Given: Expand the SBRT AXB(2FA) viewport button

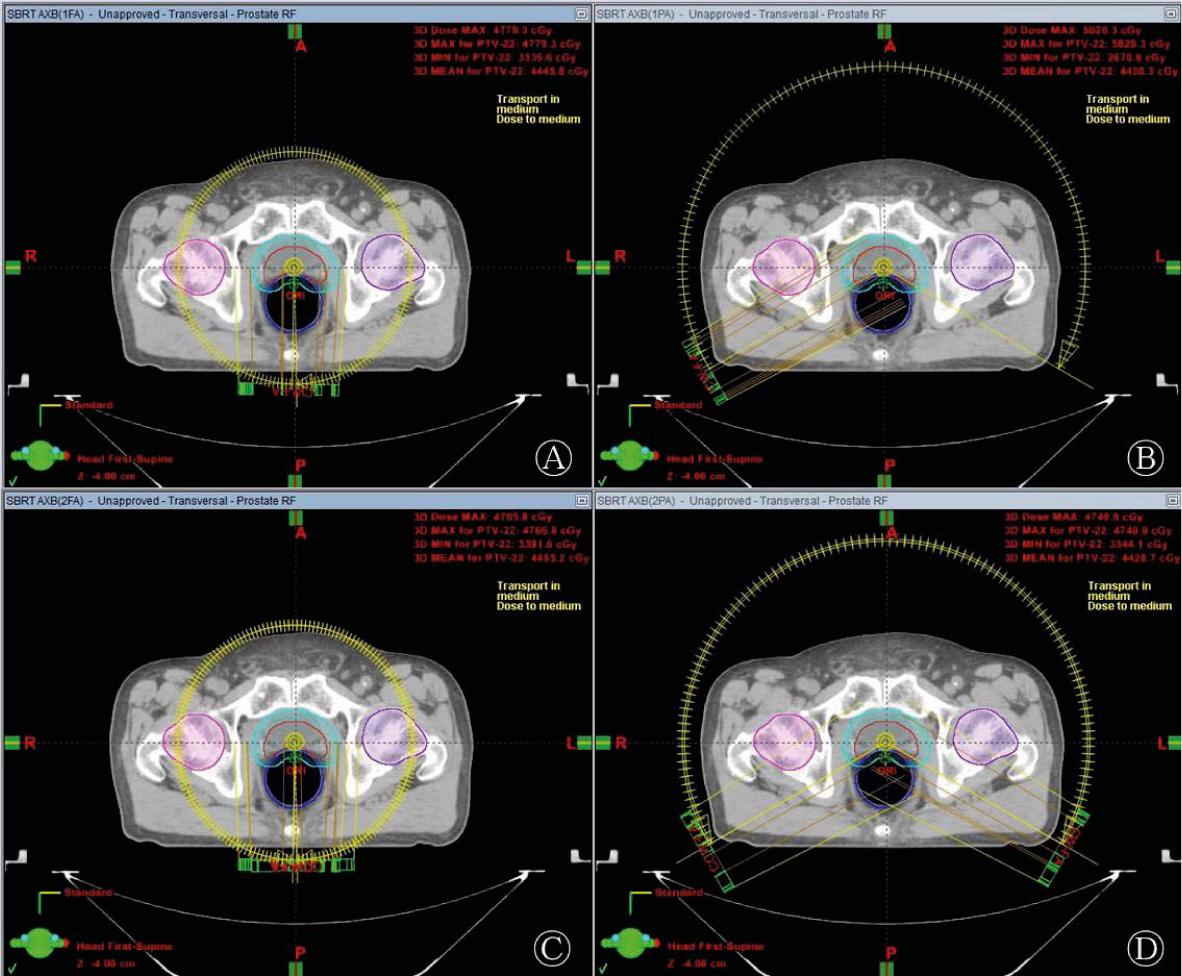Looking at the screenshot, I should click(581, 501).
